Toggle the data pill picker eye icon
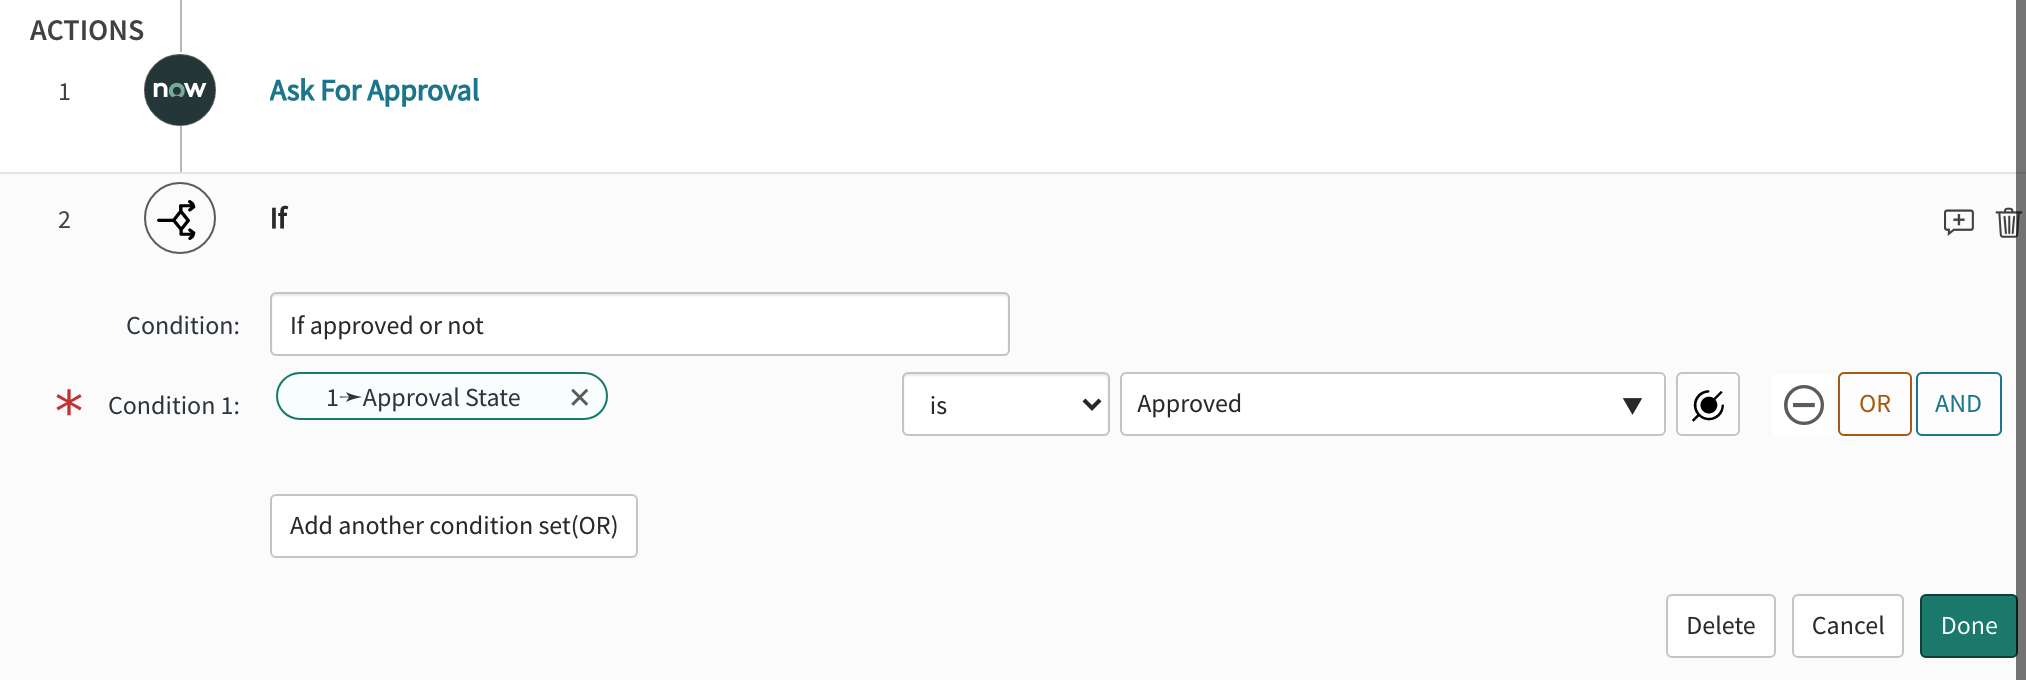The width and height of the screenshot is (2026, 680). pyautogui.click(x=1708, y=405)
